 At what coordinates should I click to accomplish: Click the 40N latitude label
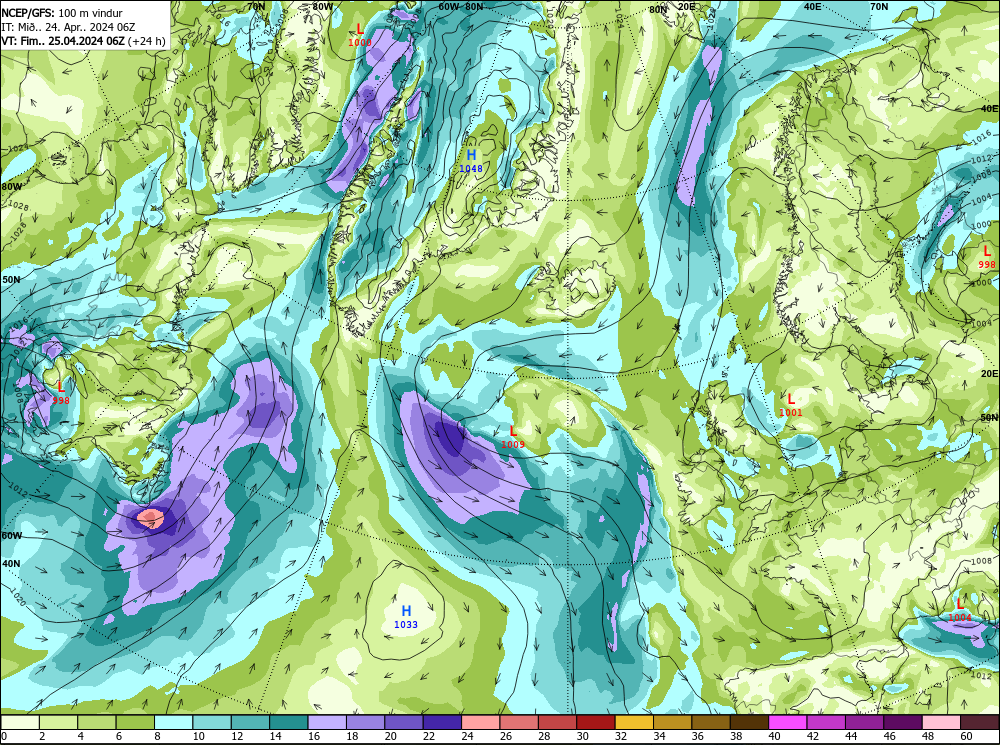(x=11, y=564)
